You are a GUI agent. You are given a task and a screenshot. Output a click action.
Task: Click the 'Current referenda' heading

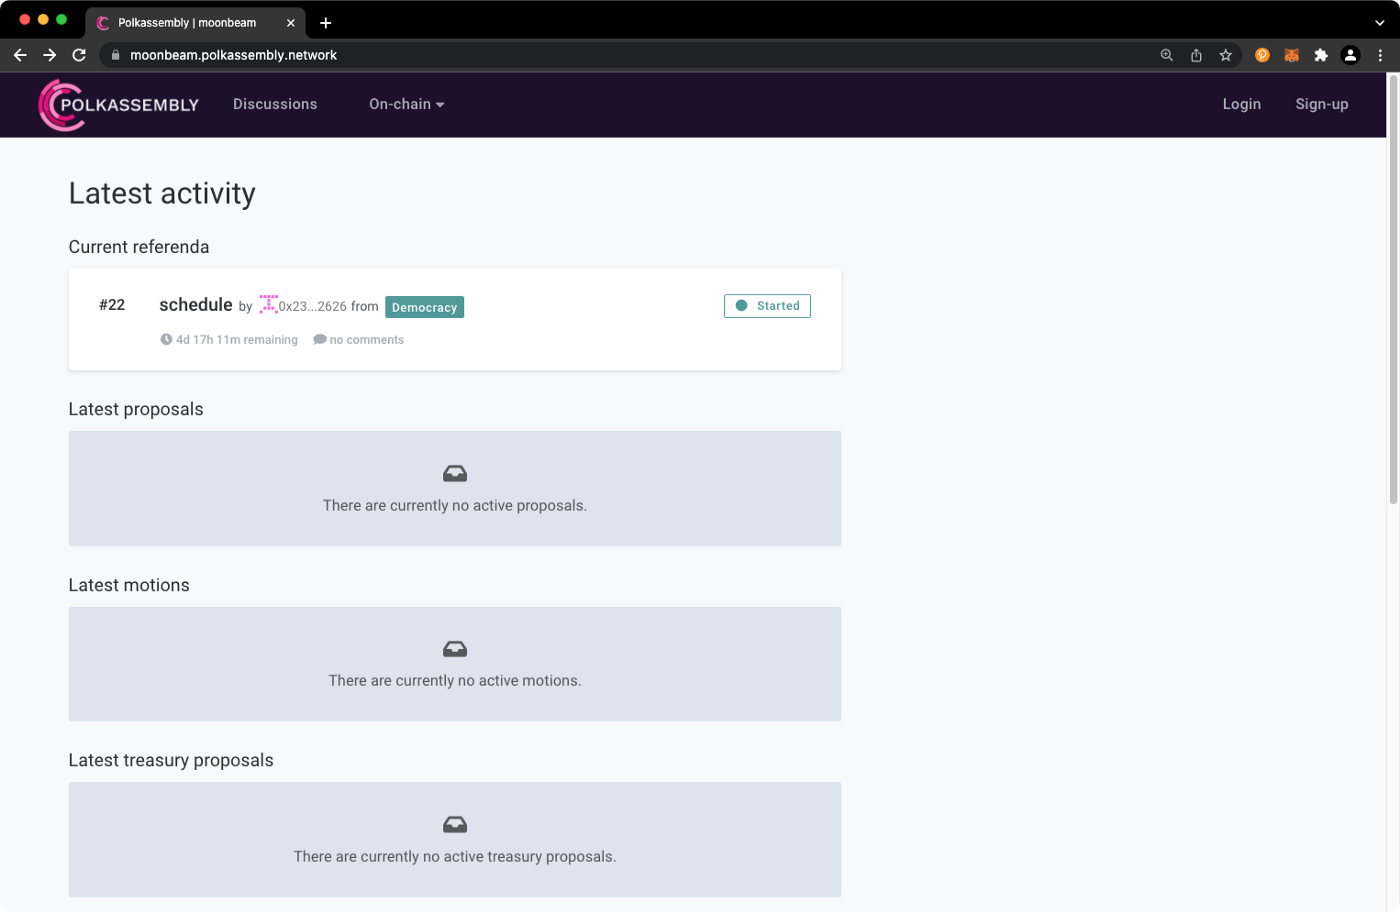[x=139, y=247]
